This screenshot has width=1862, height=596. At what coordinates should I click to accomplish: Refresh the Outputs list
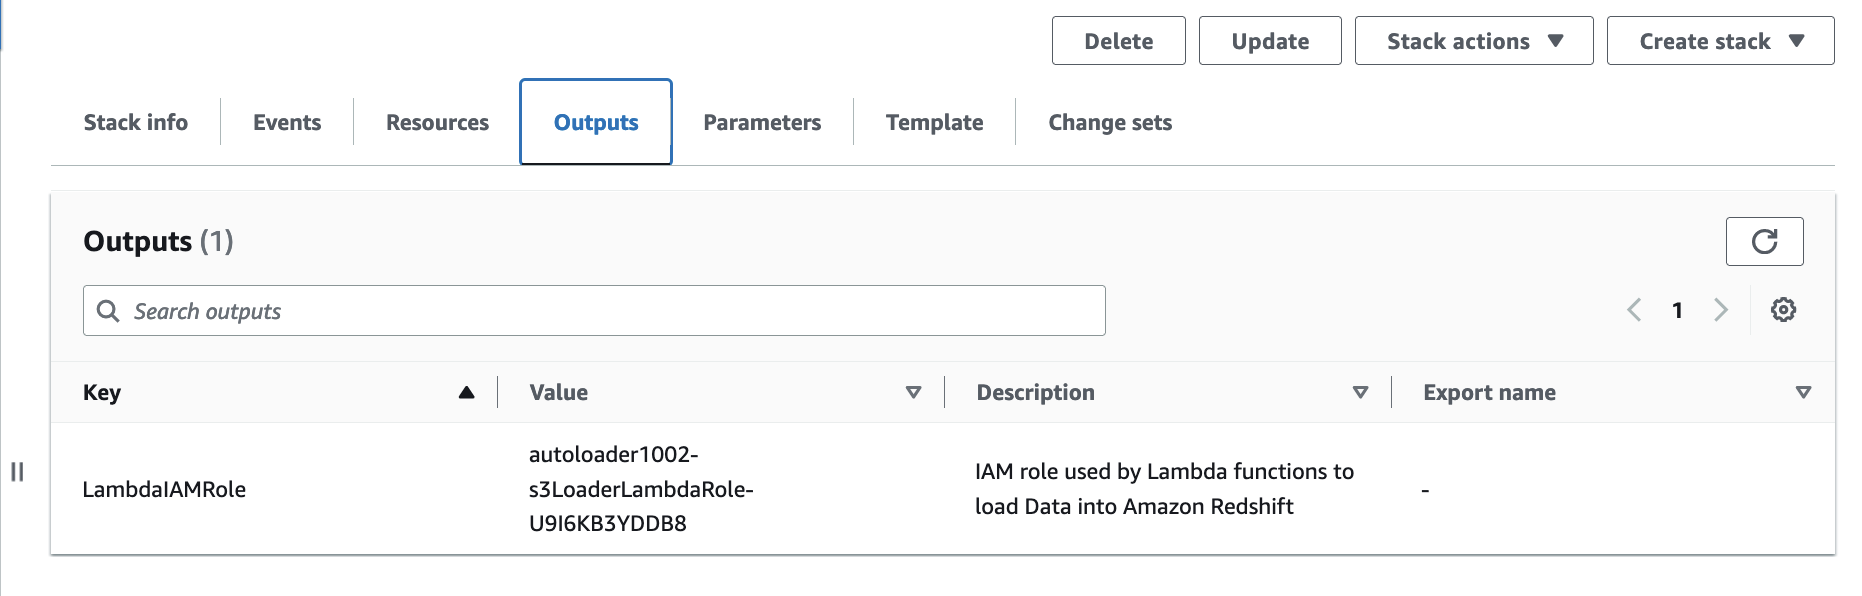click(1764, 241)
